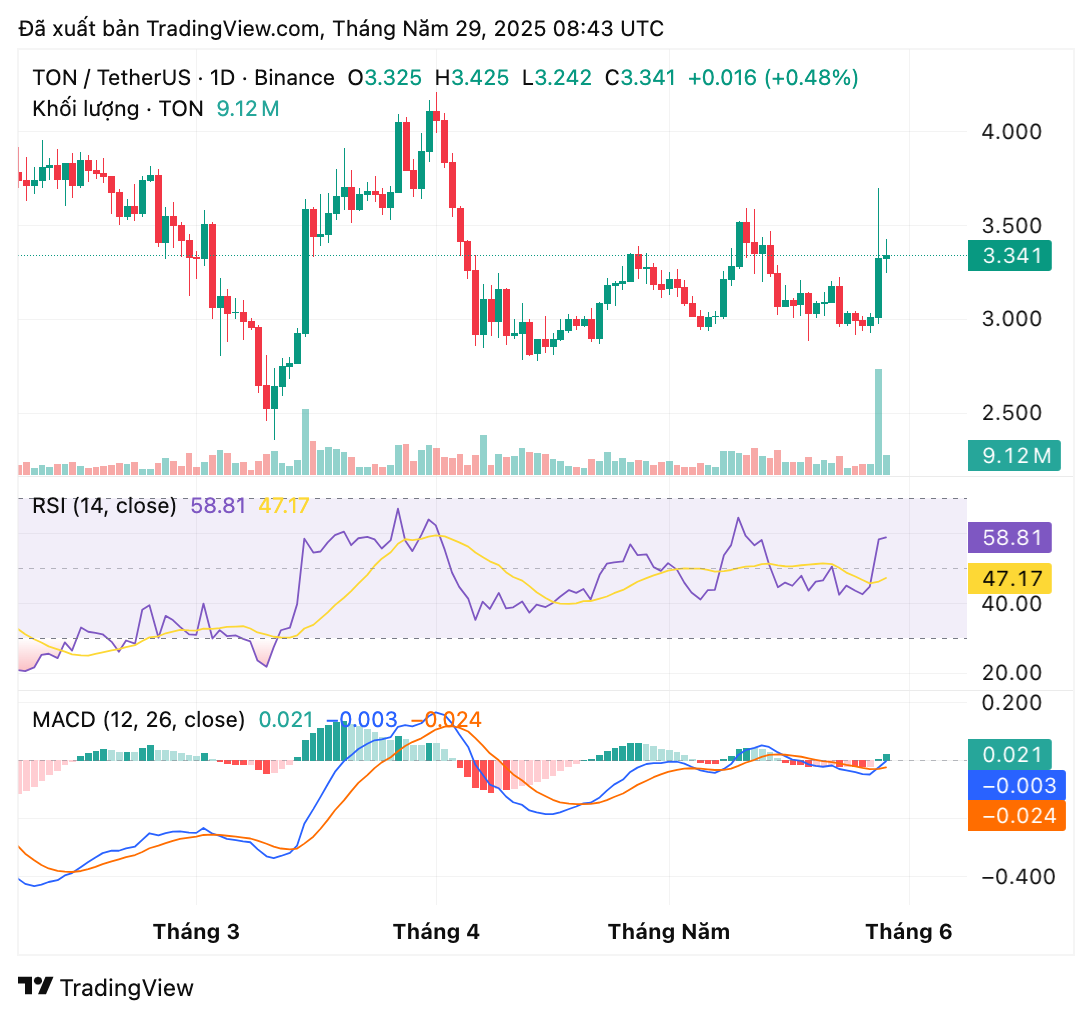Viewport: 1092px width, 1018px height.
Task: Click the purple 58.81 RSI value tag
Action: click(1013, 538)
